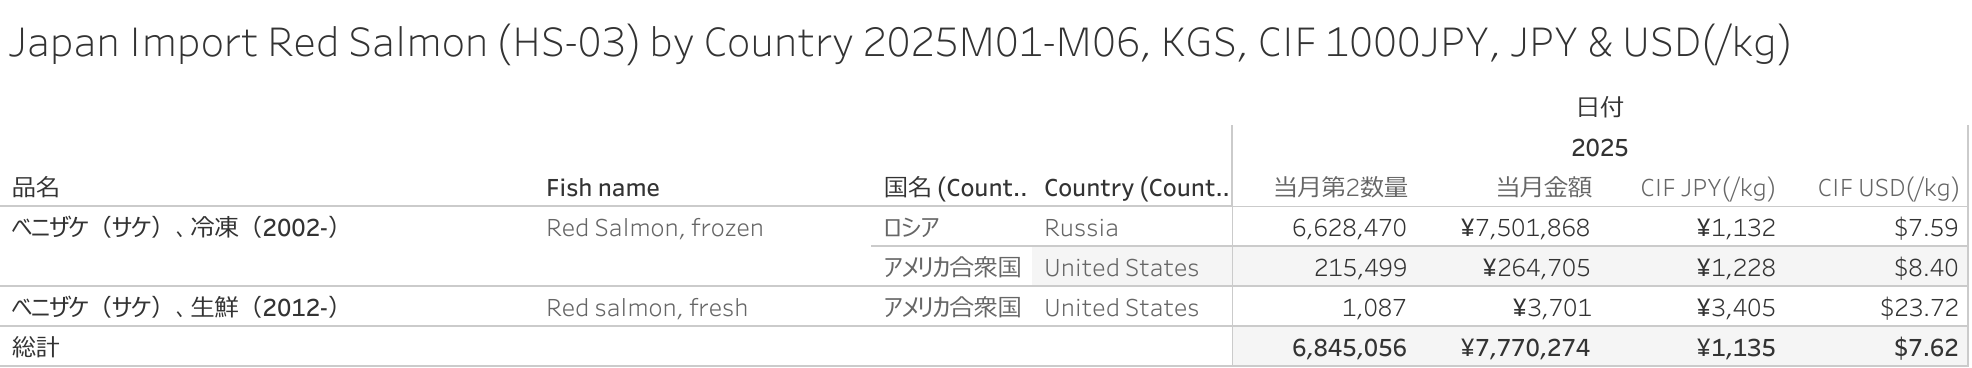Click the Country (Count.. column header
This screenshot has height=368, width=1972.
(1136, 188)
